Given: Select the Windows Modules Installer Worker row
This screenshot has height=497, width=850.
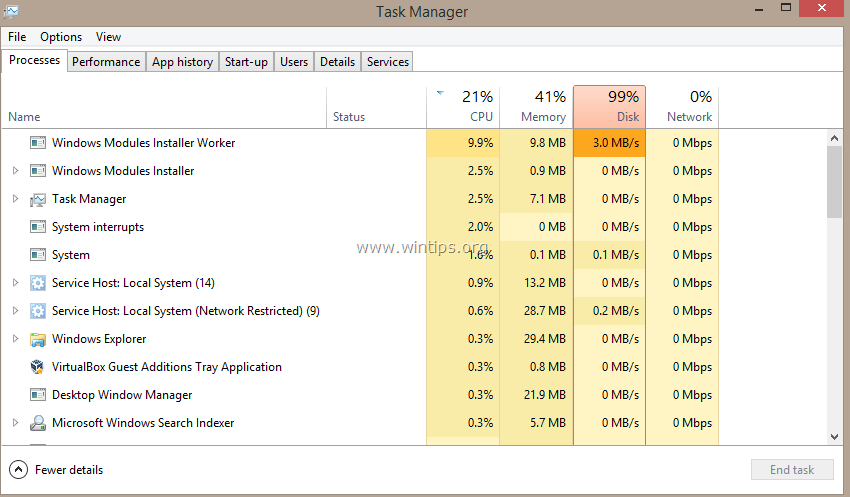Looking at the screenshot, I should (360, 143).
